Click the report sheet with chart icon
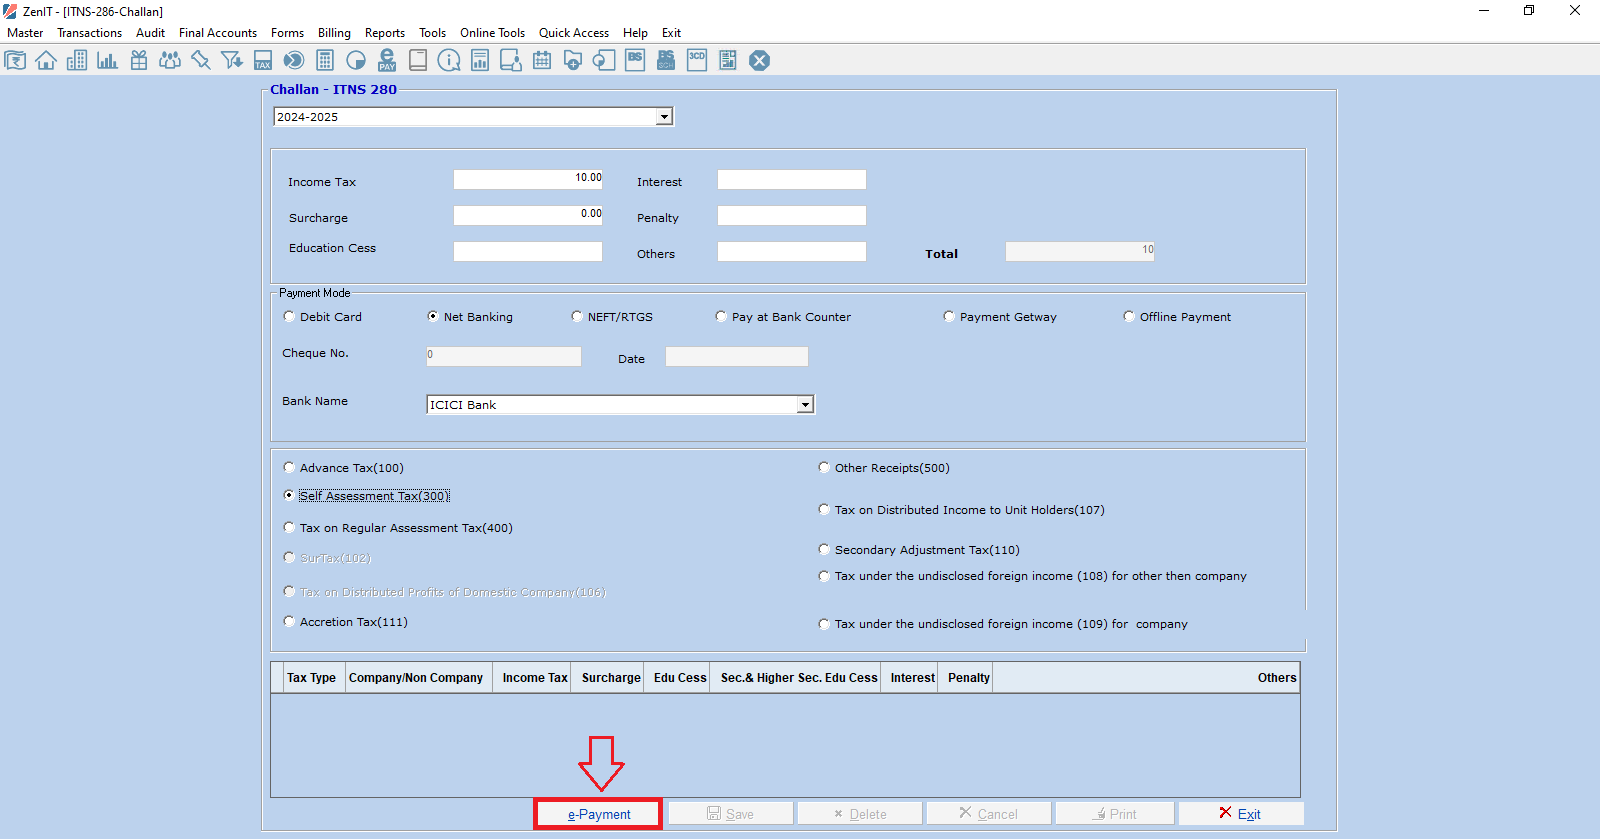Screen dimensions: 1600x839 (480, 60)
